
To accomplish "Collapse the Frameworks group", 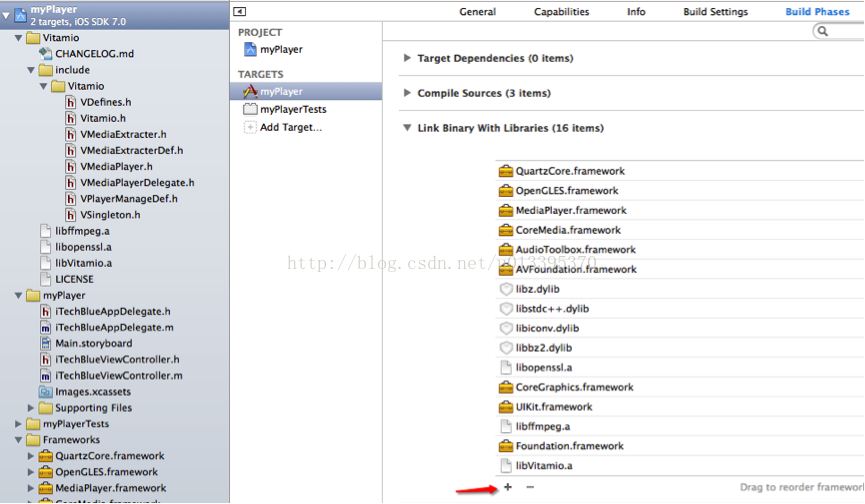I will [x=18, y=440].
